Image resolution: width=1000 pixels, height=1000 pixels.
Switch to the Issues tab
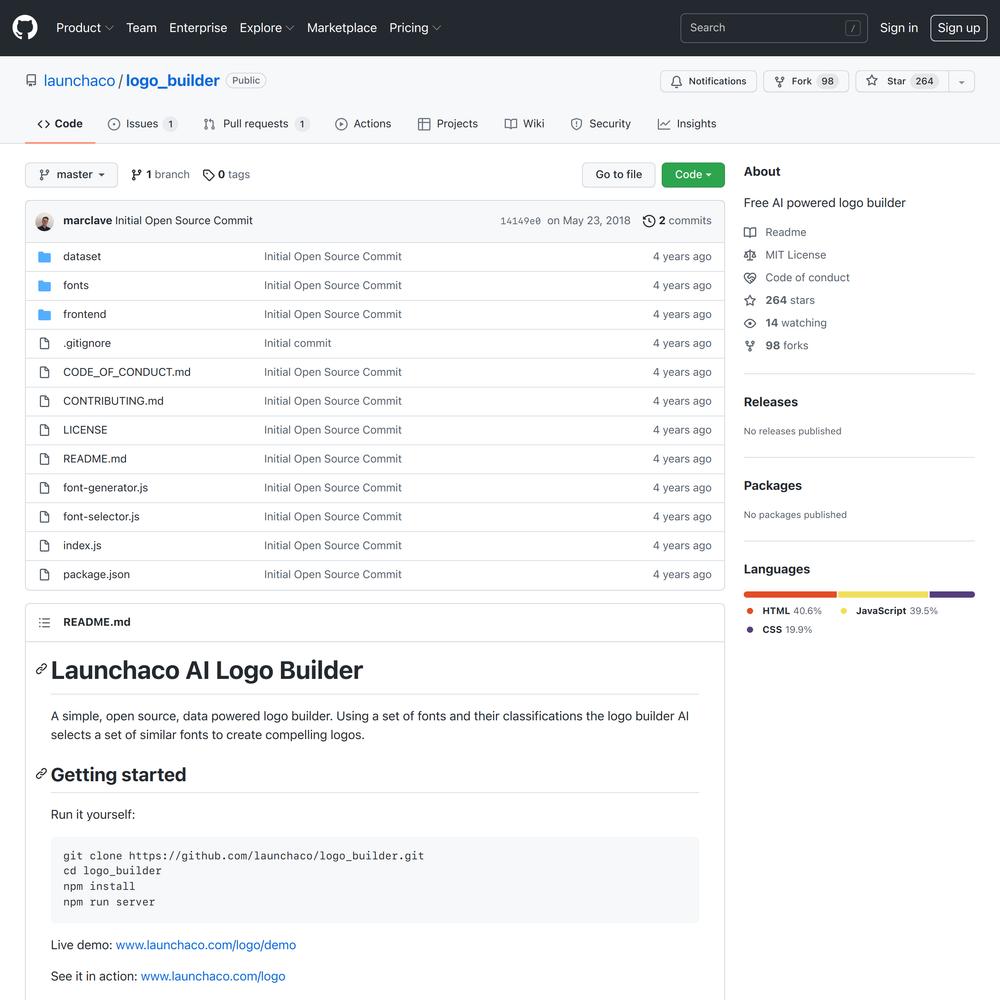pyautogui.click(x=142, y=124)
